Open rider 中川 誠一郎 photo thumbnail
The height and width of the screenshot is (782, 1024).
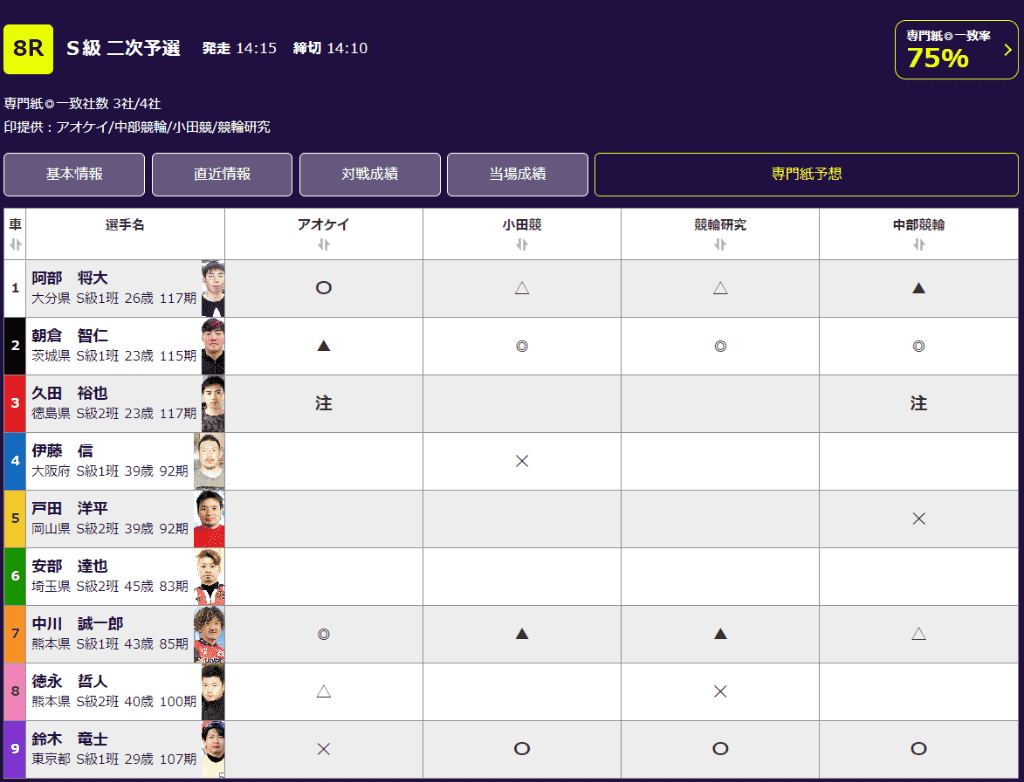[x=209, y=634]
